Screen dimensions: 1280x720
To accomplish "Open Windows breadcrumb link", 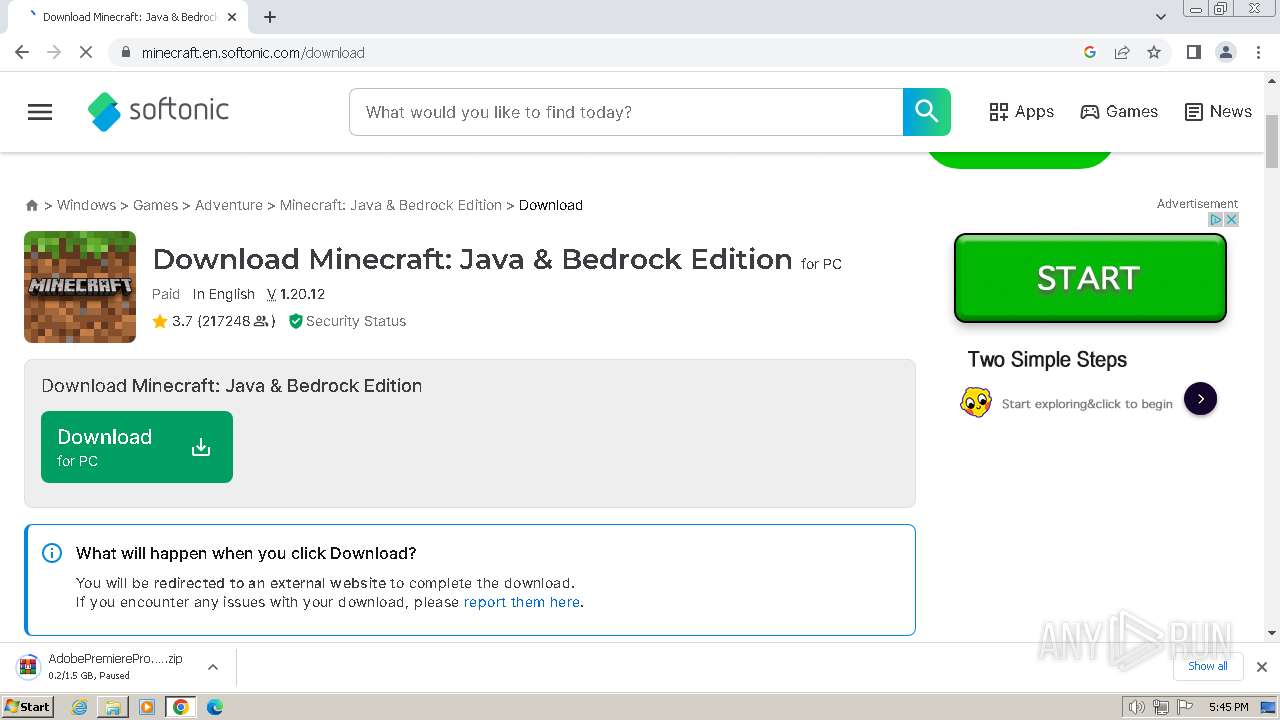I will tap(86, 205).
